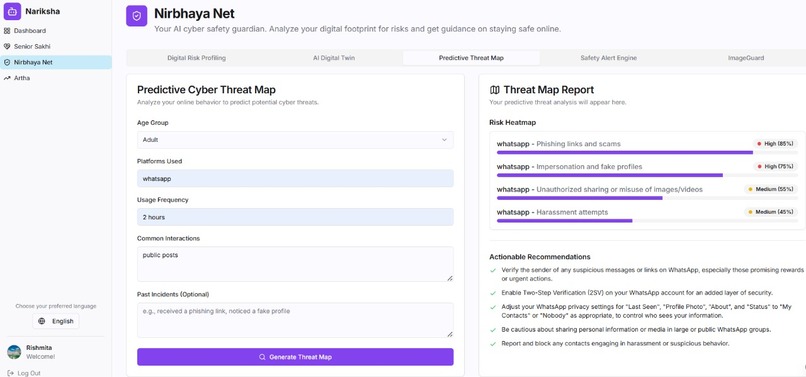The image size is (806, 377).
Task: Click the Platforms Used field containing whatsapp
Action: coord(295,178)
